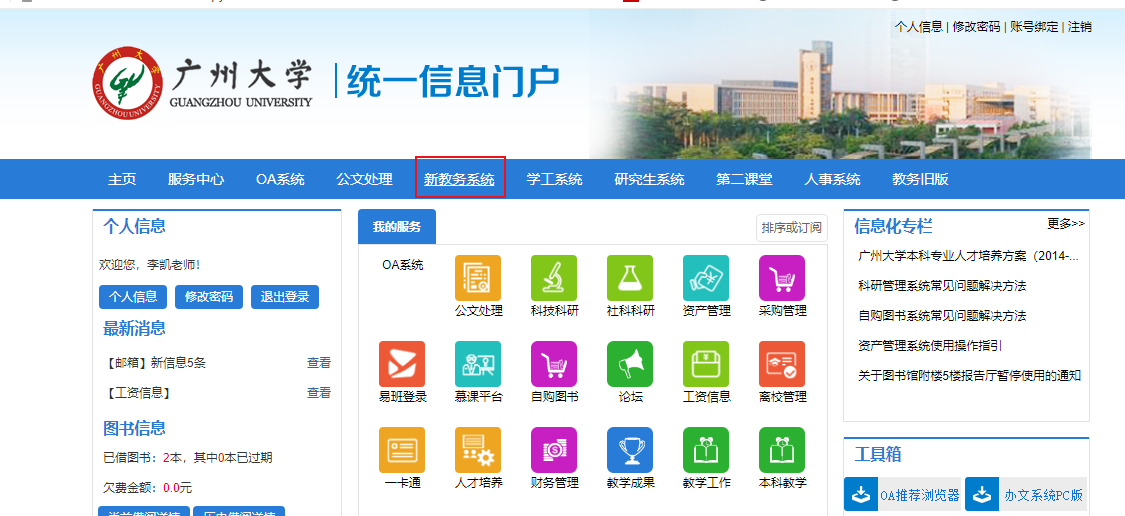Click the 排序或订阅 button
The height and width of the screenshot is (516, 1125).
(x=791, y=228)
